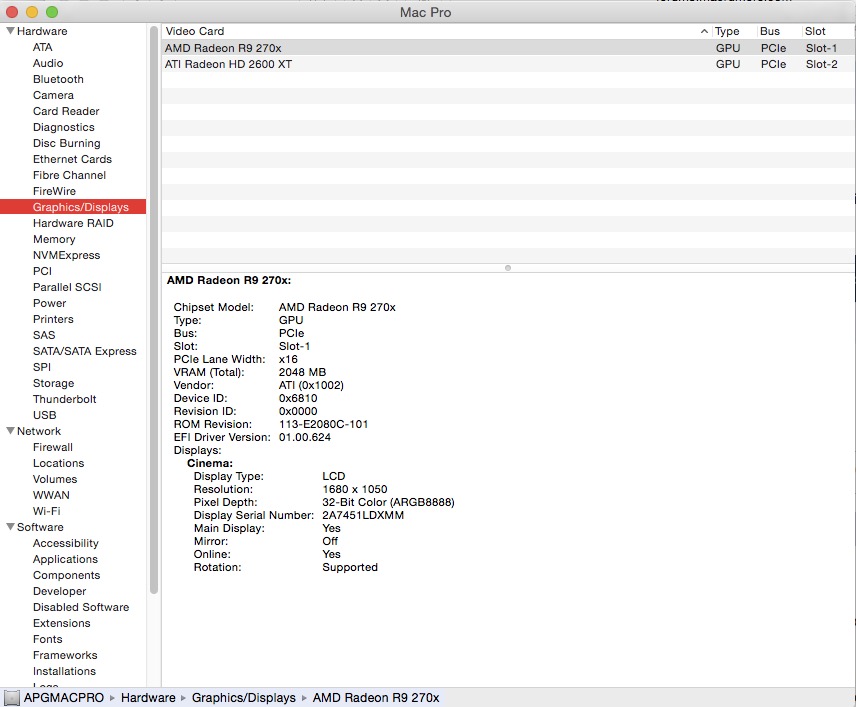Select Disabled Software entry
The height and width of the screenshot is (707, 856).
(x=81, y=607)
